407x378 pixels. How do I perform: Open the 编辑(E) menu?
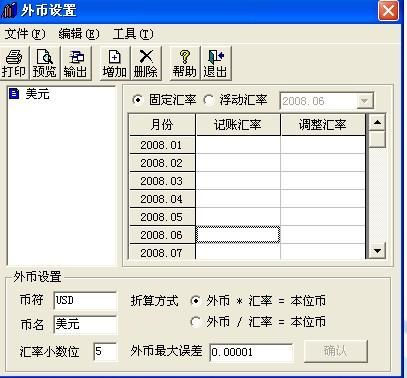(x=79, y=34)
